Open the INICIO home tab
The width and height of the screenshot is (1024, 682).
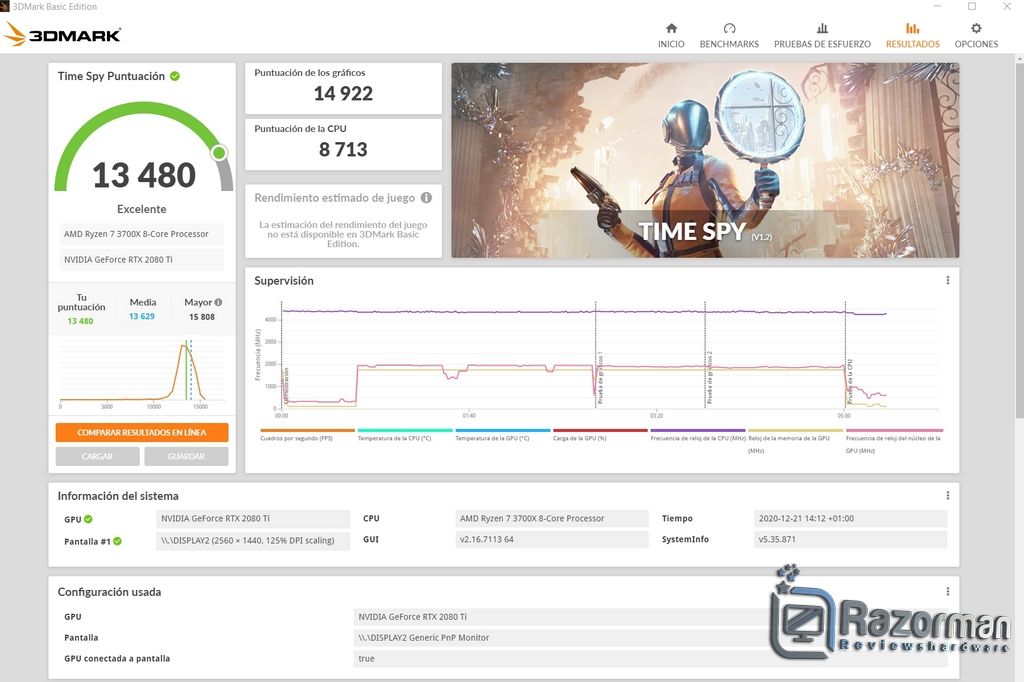coord(671,36)
